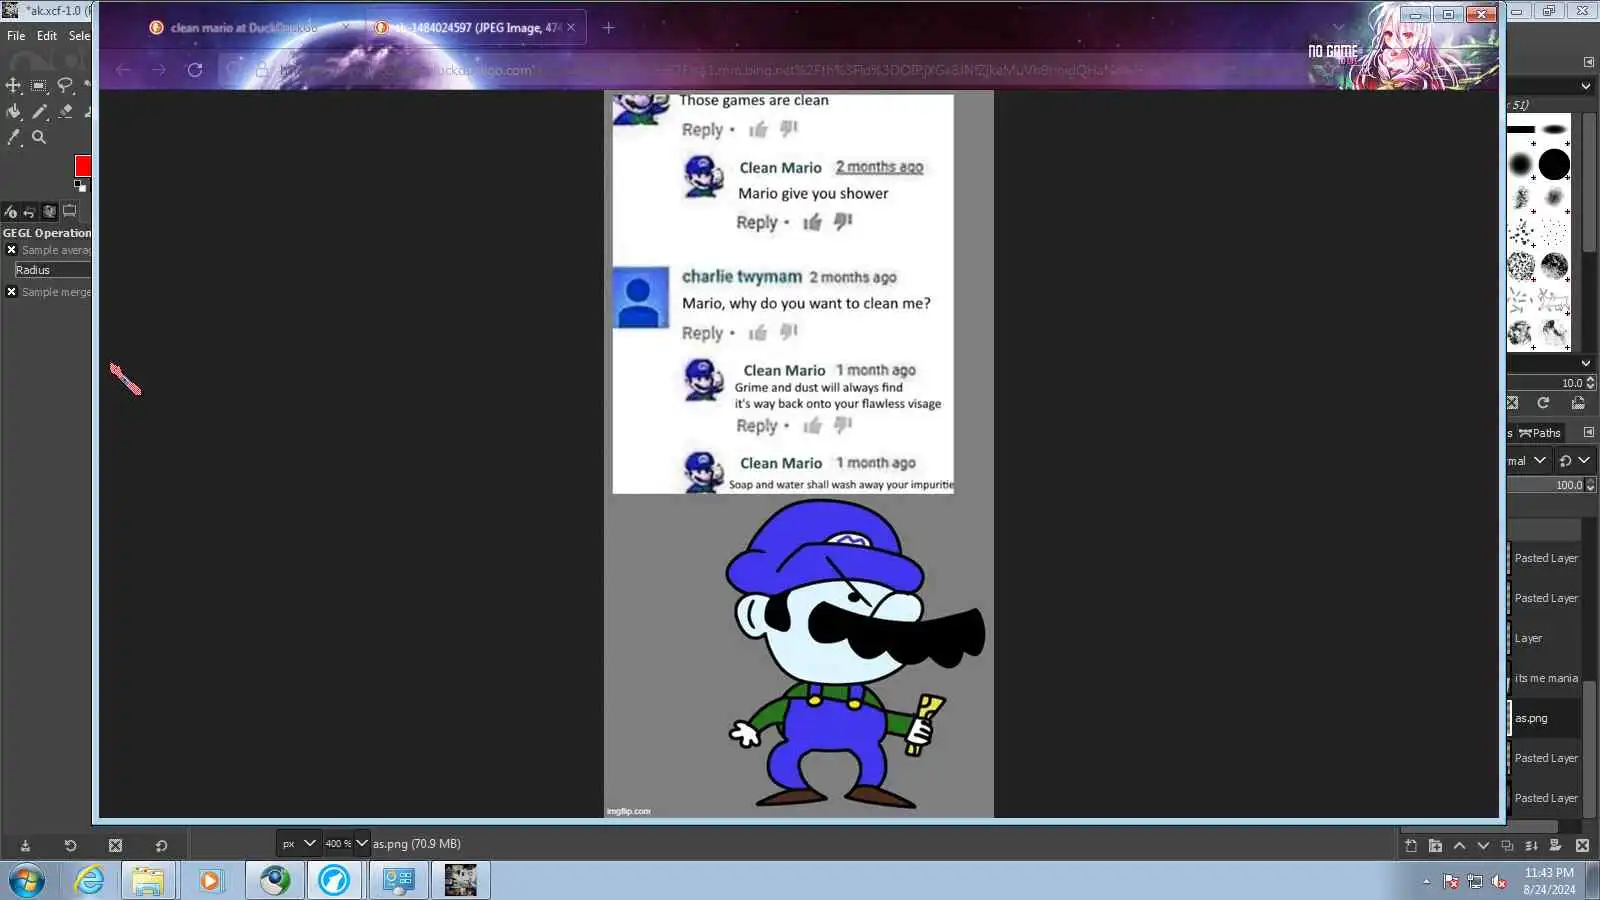Adjust the brush spacing 10.0 stepper
The image size is (1600, 900).
tap(1590, 383)
